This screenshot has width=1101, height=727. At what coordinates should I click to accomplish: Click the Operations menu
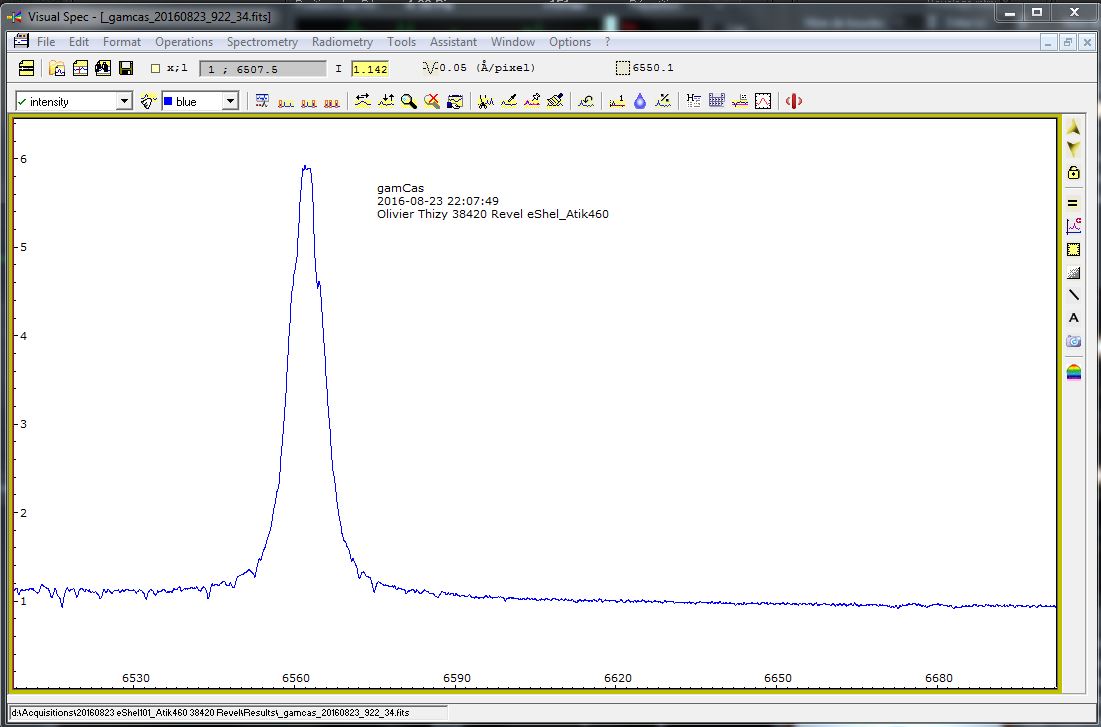(x=183, y=42)
